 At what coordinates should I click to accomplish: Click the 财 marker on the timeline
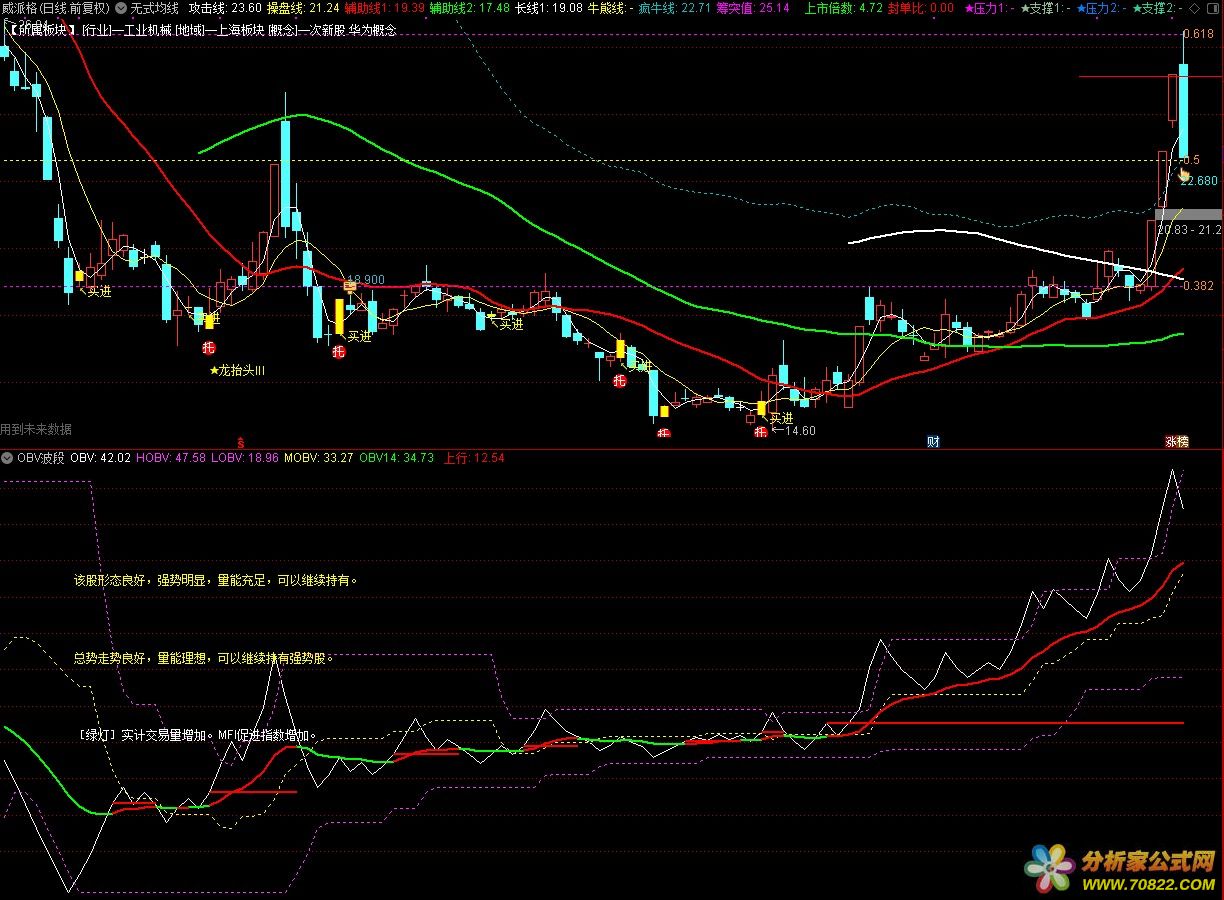[933, 441]
